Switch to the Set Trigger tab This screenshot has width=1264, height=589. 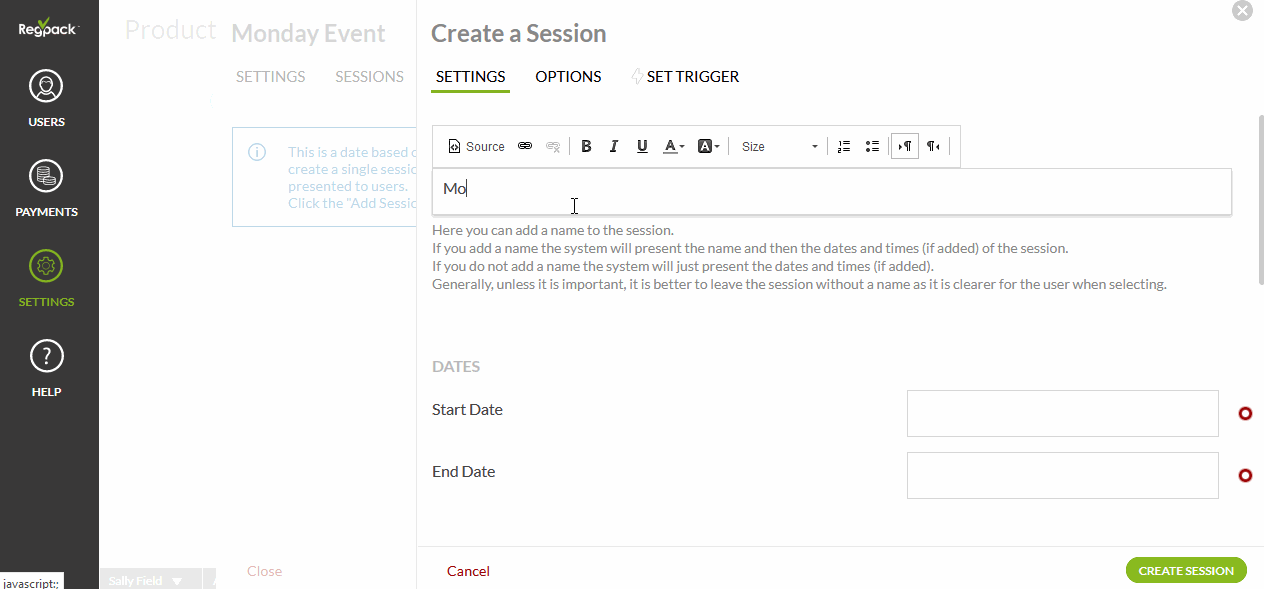[x=686, y=77]
